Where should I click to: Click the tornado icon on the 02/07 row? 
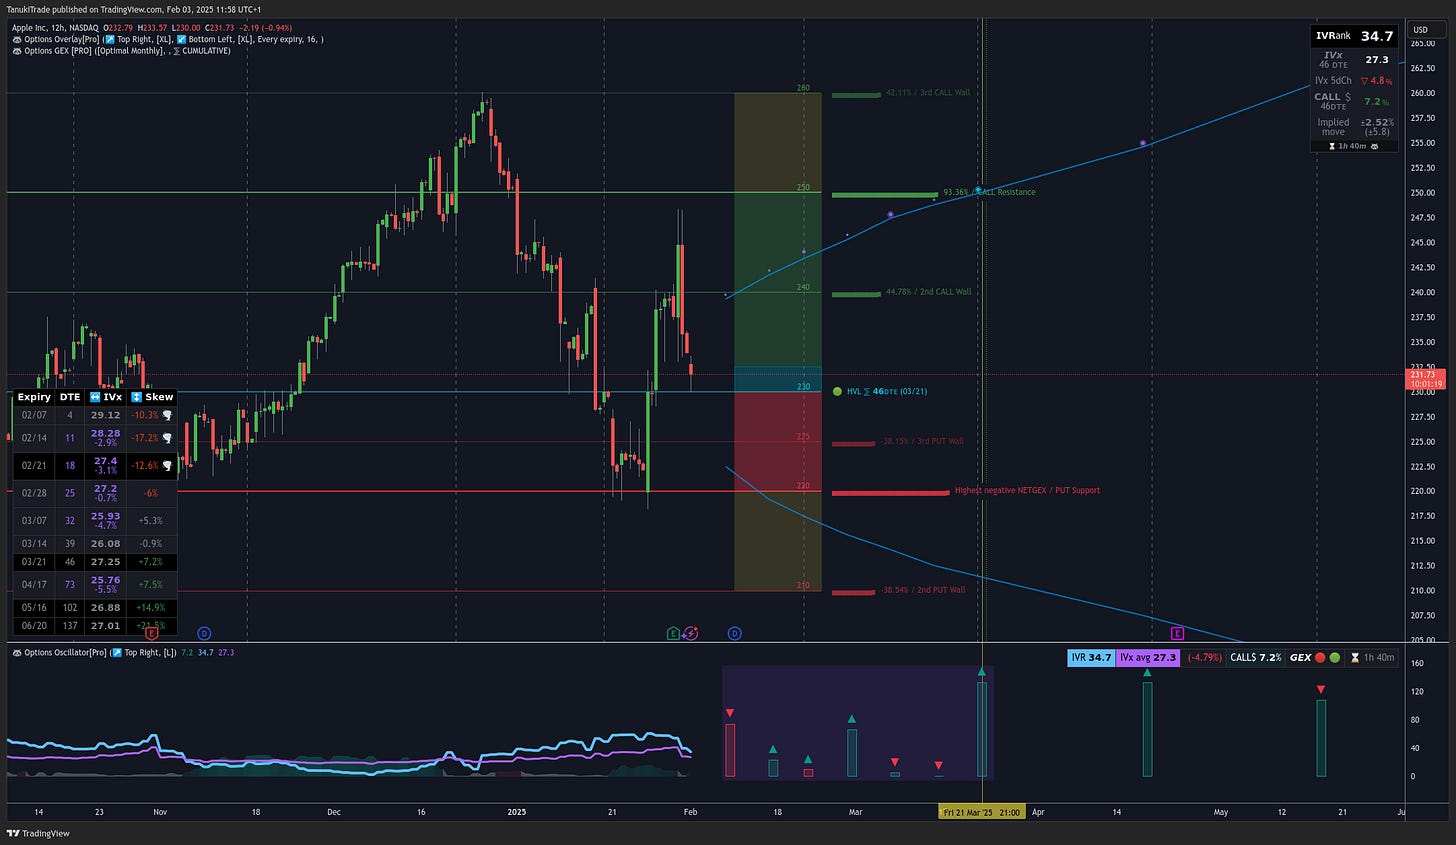[x=167, y=415]
